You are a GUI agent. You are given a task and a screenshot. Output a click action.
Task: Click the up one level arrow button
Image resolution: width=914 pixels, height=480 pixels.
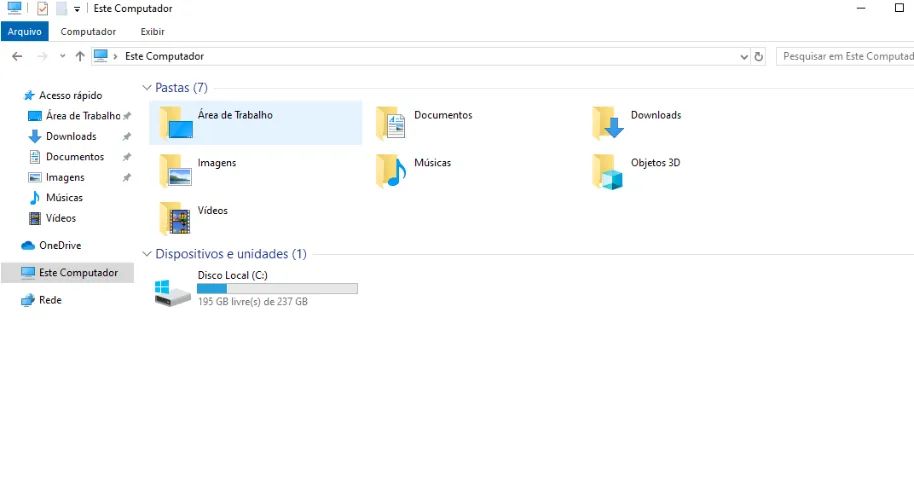pos(80,57)
